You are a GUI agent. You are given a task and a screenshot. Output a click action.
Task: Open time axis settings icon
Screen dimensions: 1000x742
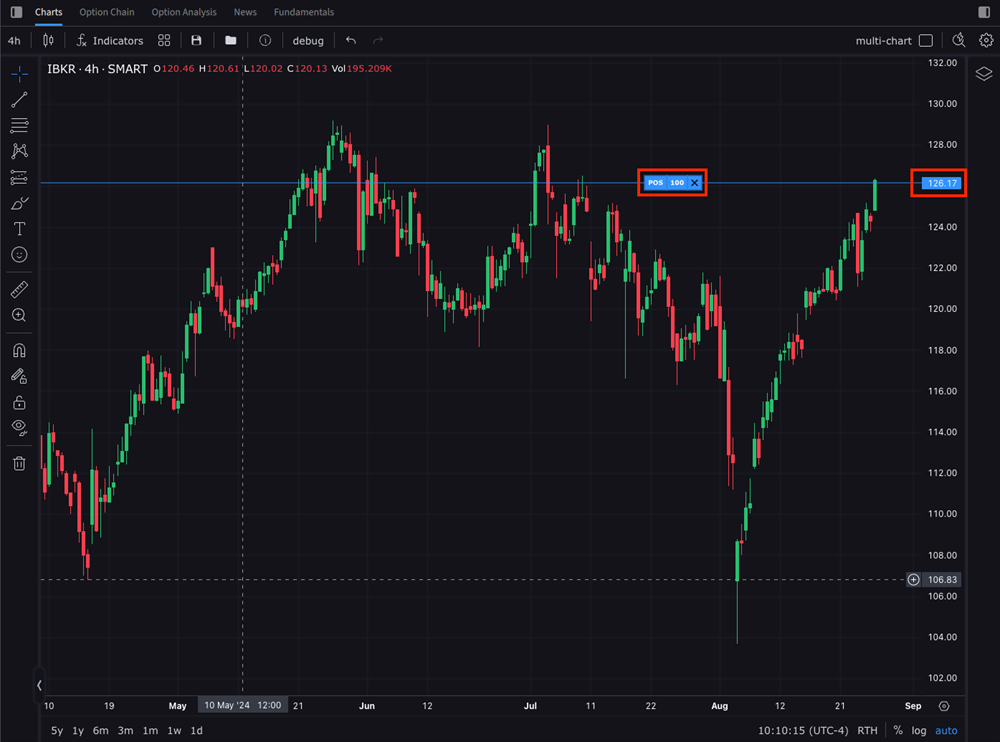point(944,706)
